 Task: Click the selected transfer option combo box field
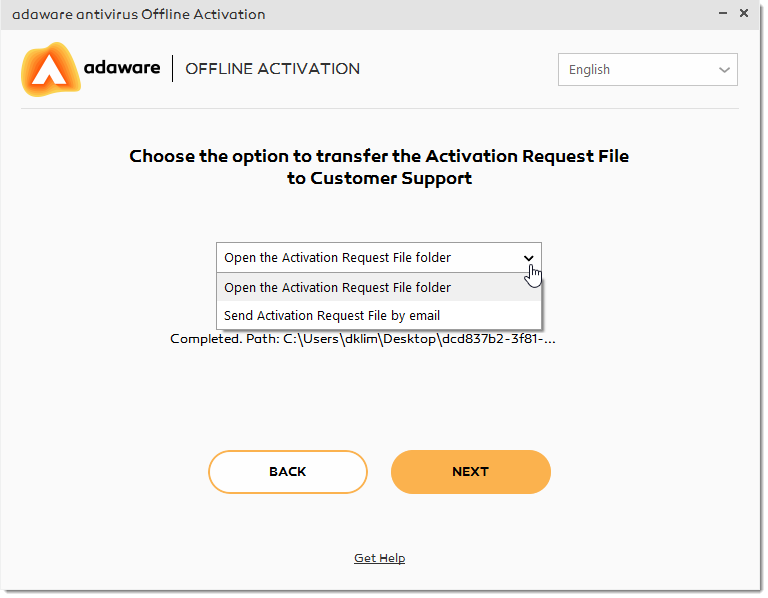point(379,258)
